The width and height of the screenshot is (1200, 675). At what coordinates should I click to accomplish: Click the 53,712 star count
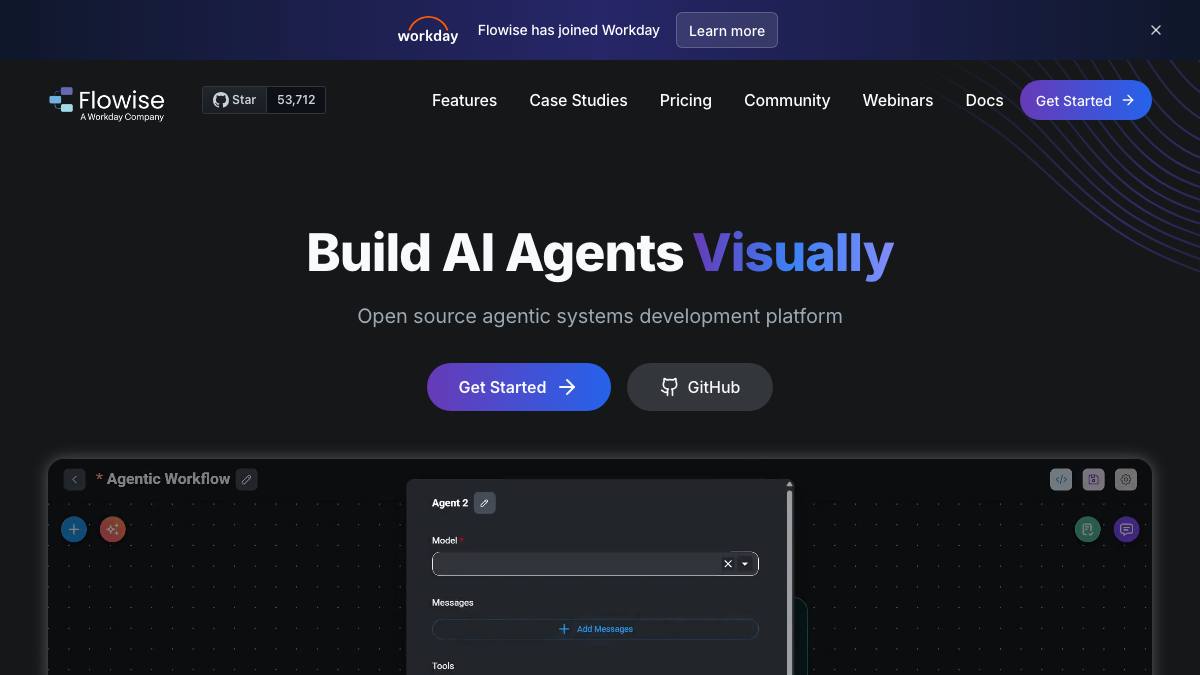click(x=296, y=100)
